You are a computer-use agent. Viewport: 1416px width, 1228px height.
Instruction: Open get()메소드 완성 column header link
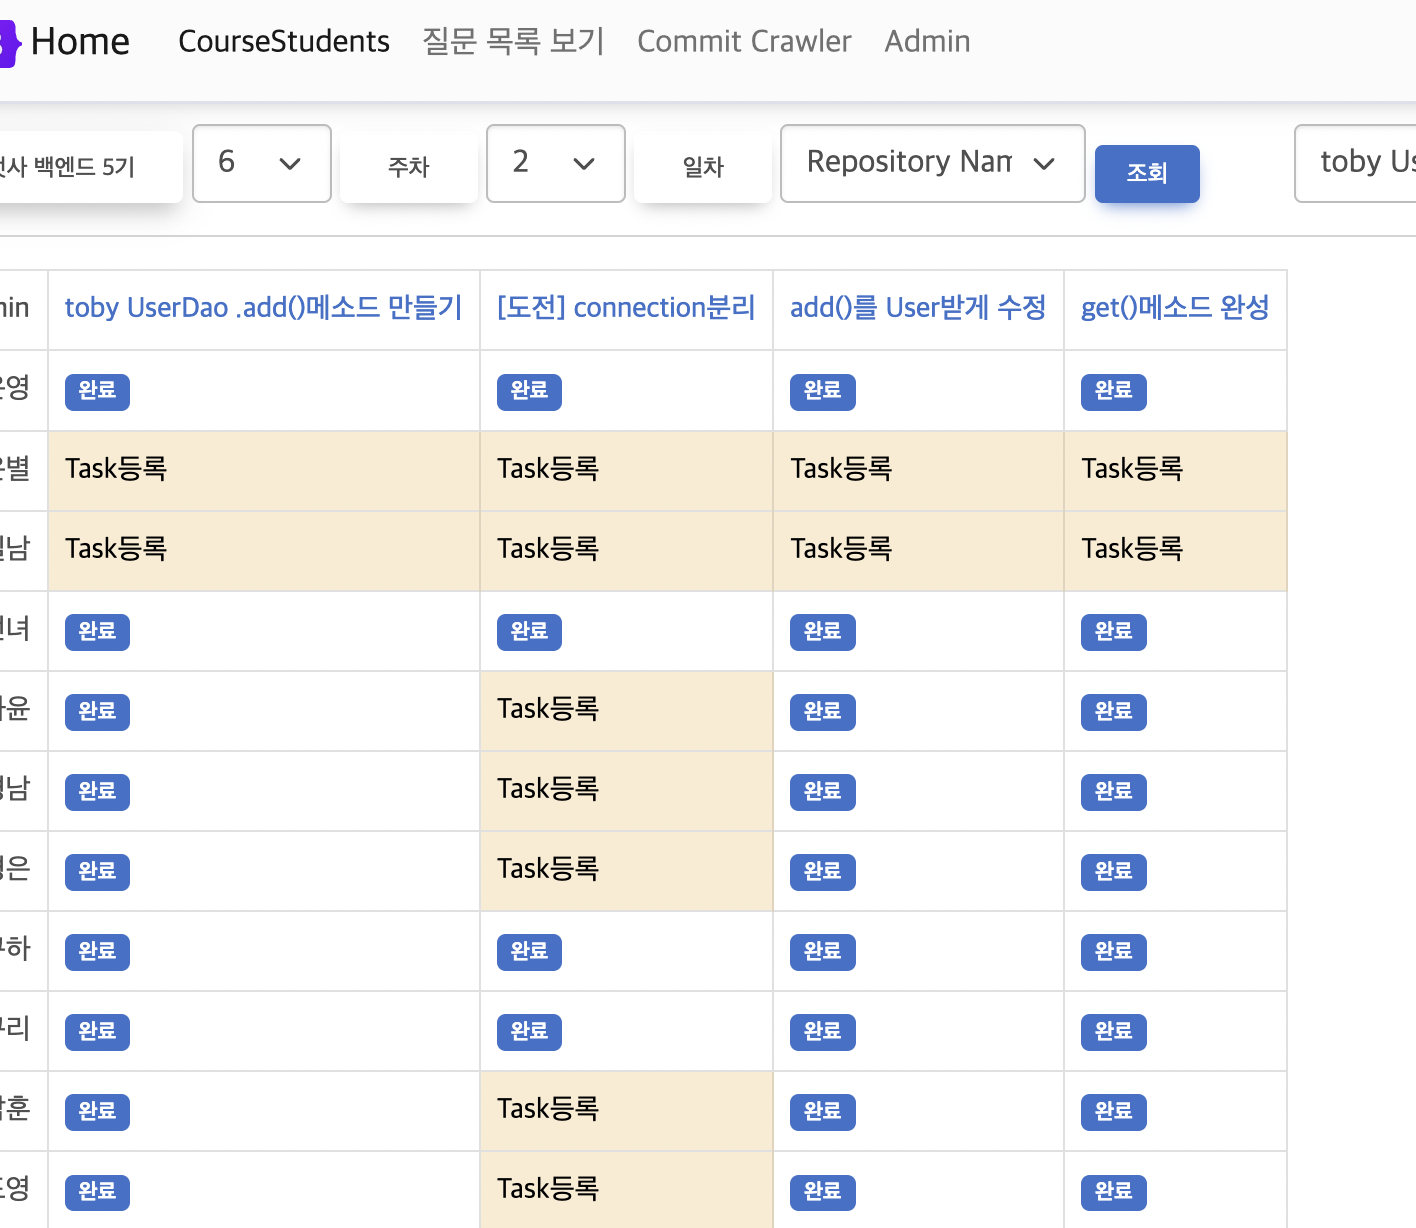pyautogui.click(x=1175, y=308)
